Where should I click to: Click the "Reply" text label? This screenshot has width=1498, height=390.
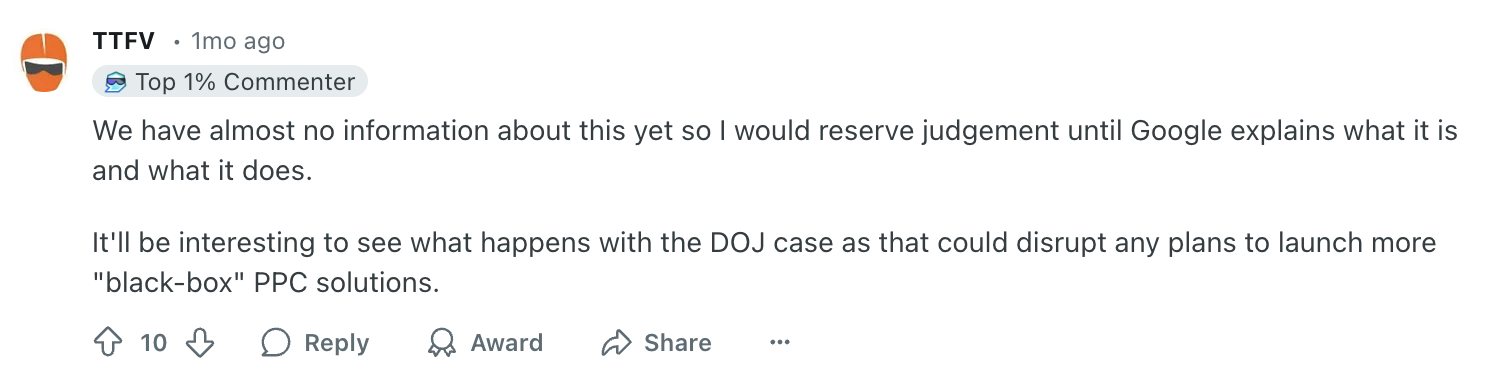(337, 343)
